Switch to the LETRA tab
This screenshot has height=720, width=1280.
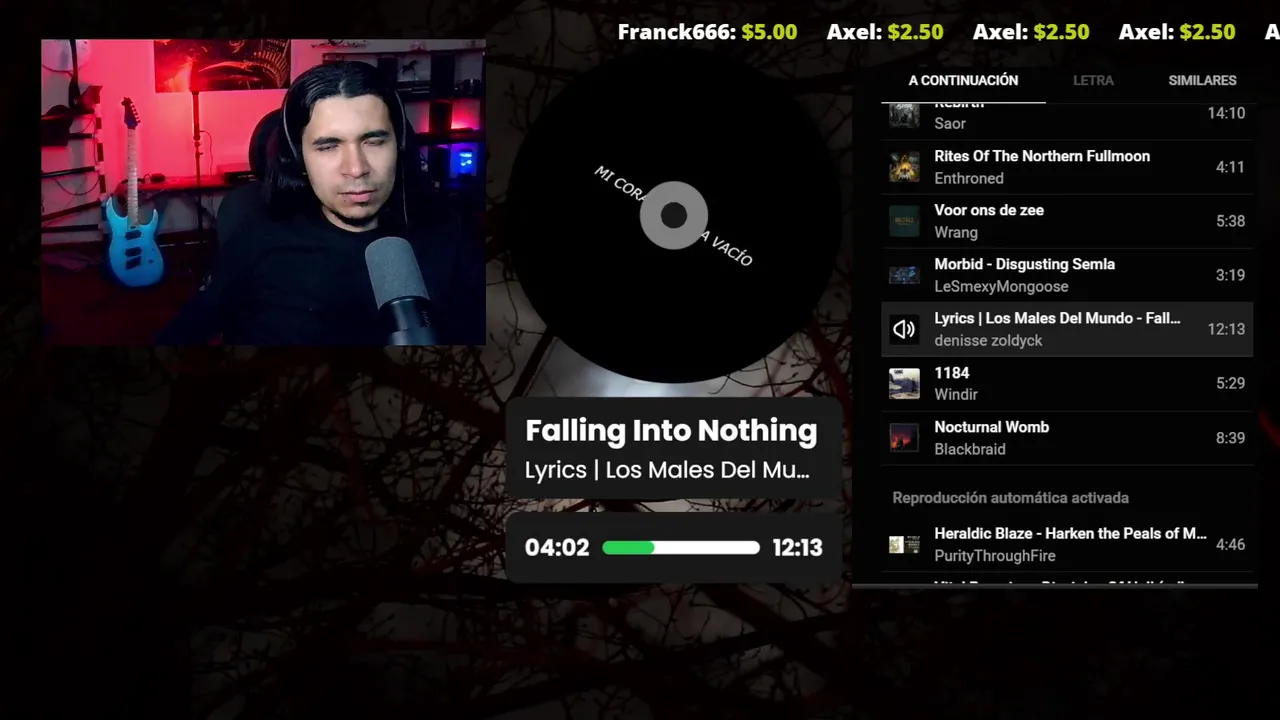(x=1093, y=80)
